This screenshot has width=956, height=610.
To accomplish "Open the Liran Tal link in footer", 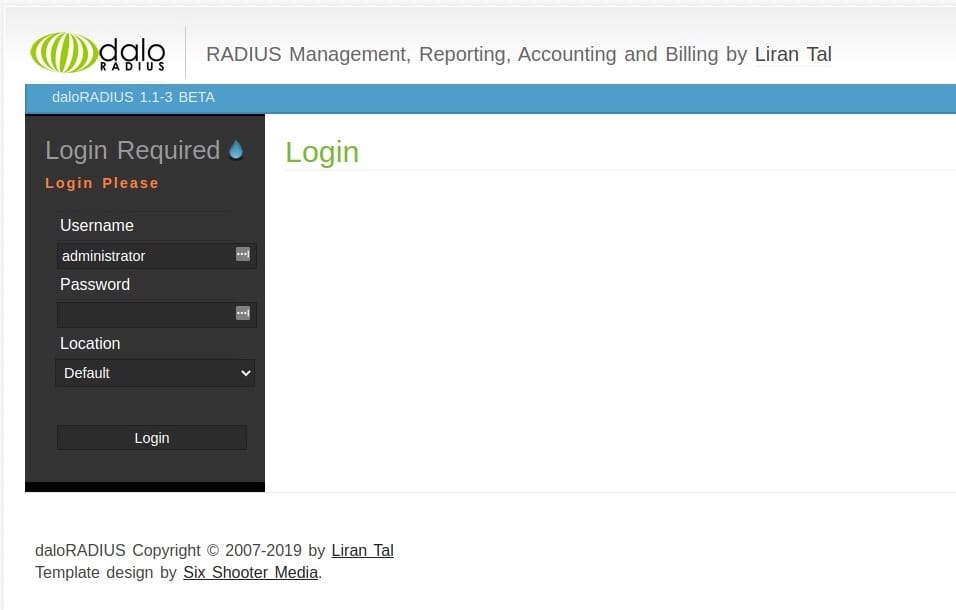I will (363, 550).
